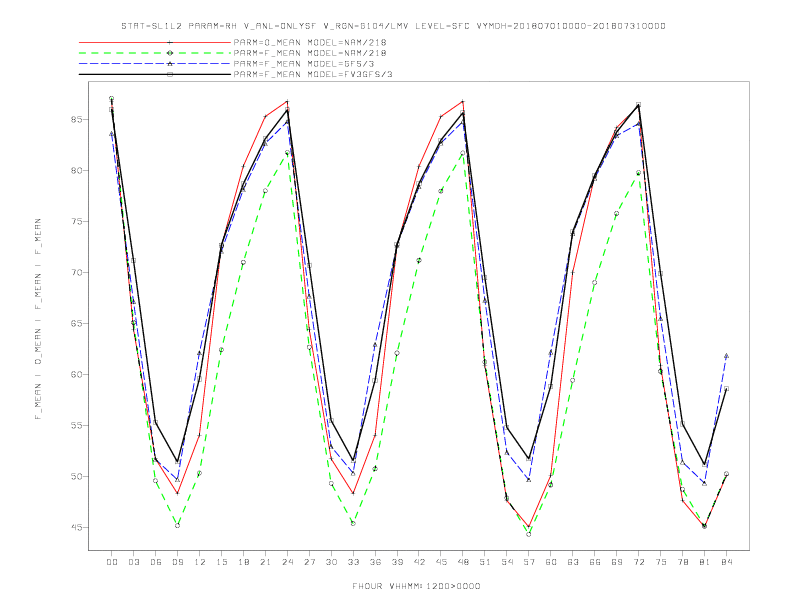Click forecast hour tick 45
Screen dimensions: 792x612
441,562
